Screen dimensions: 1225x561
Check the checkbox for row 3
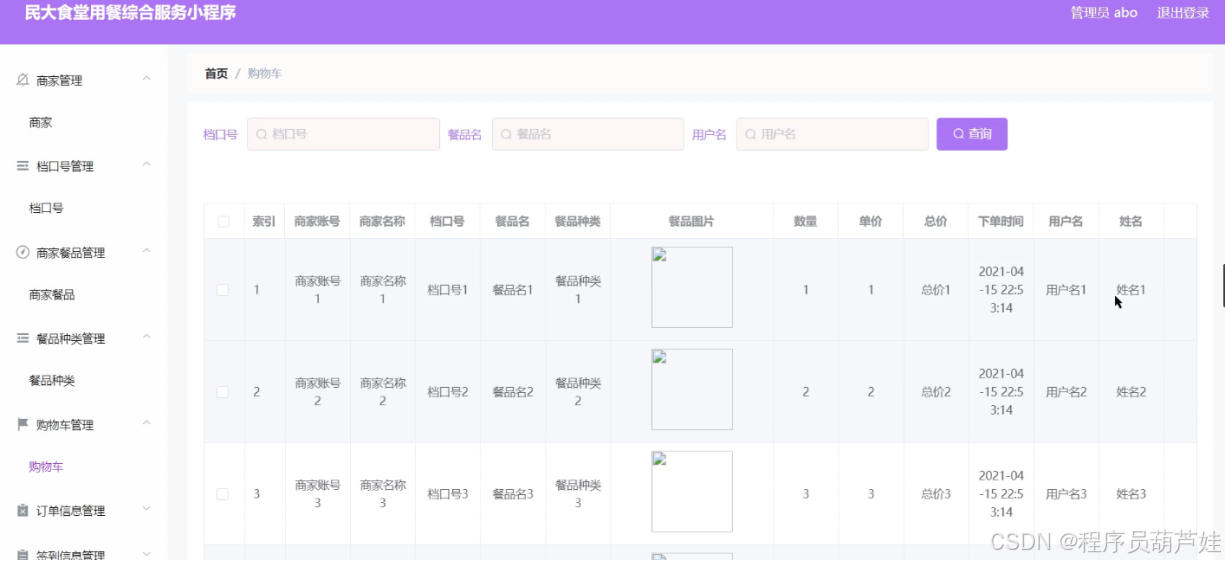click(223, 494)
